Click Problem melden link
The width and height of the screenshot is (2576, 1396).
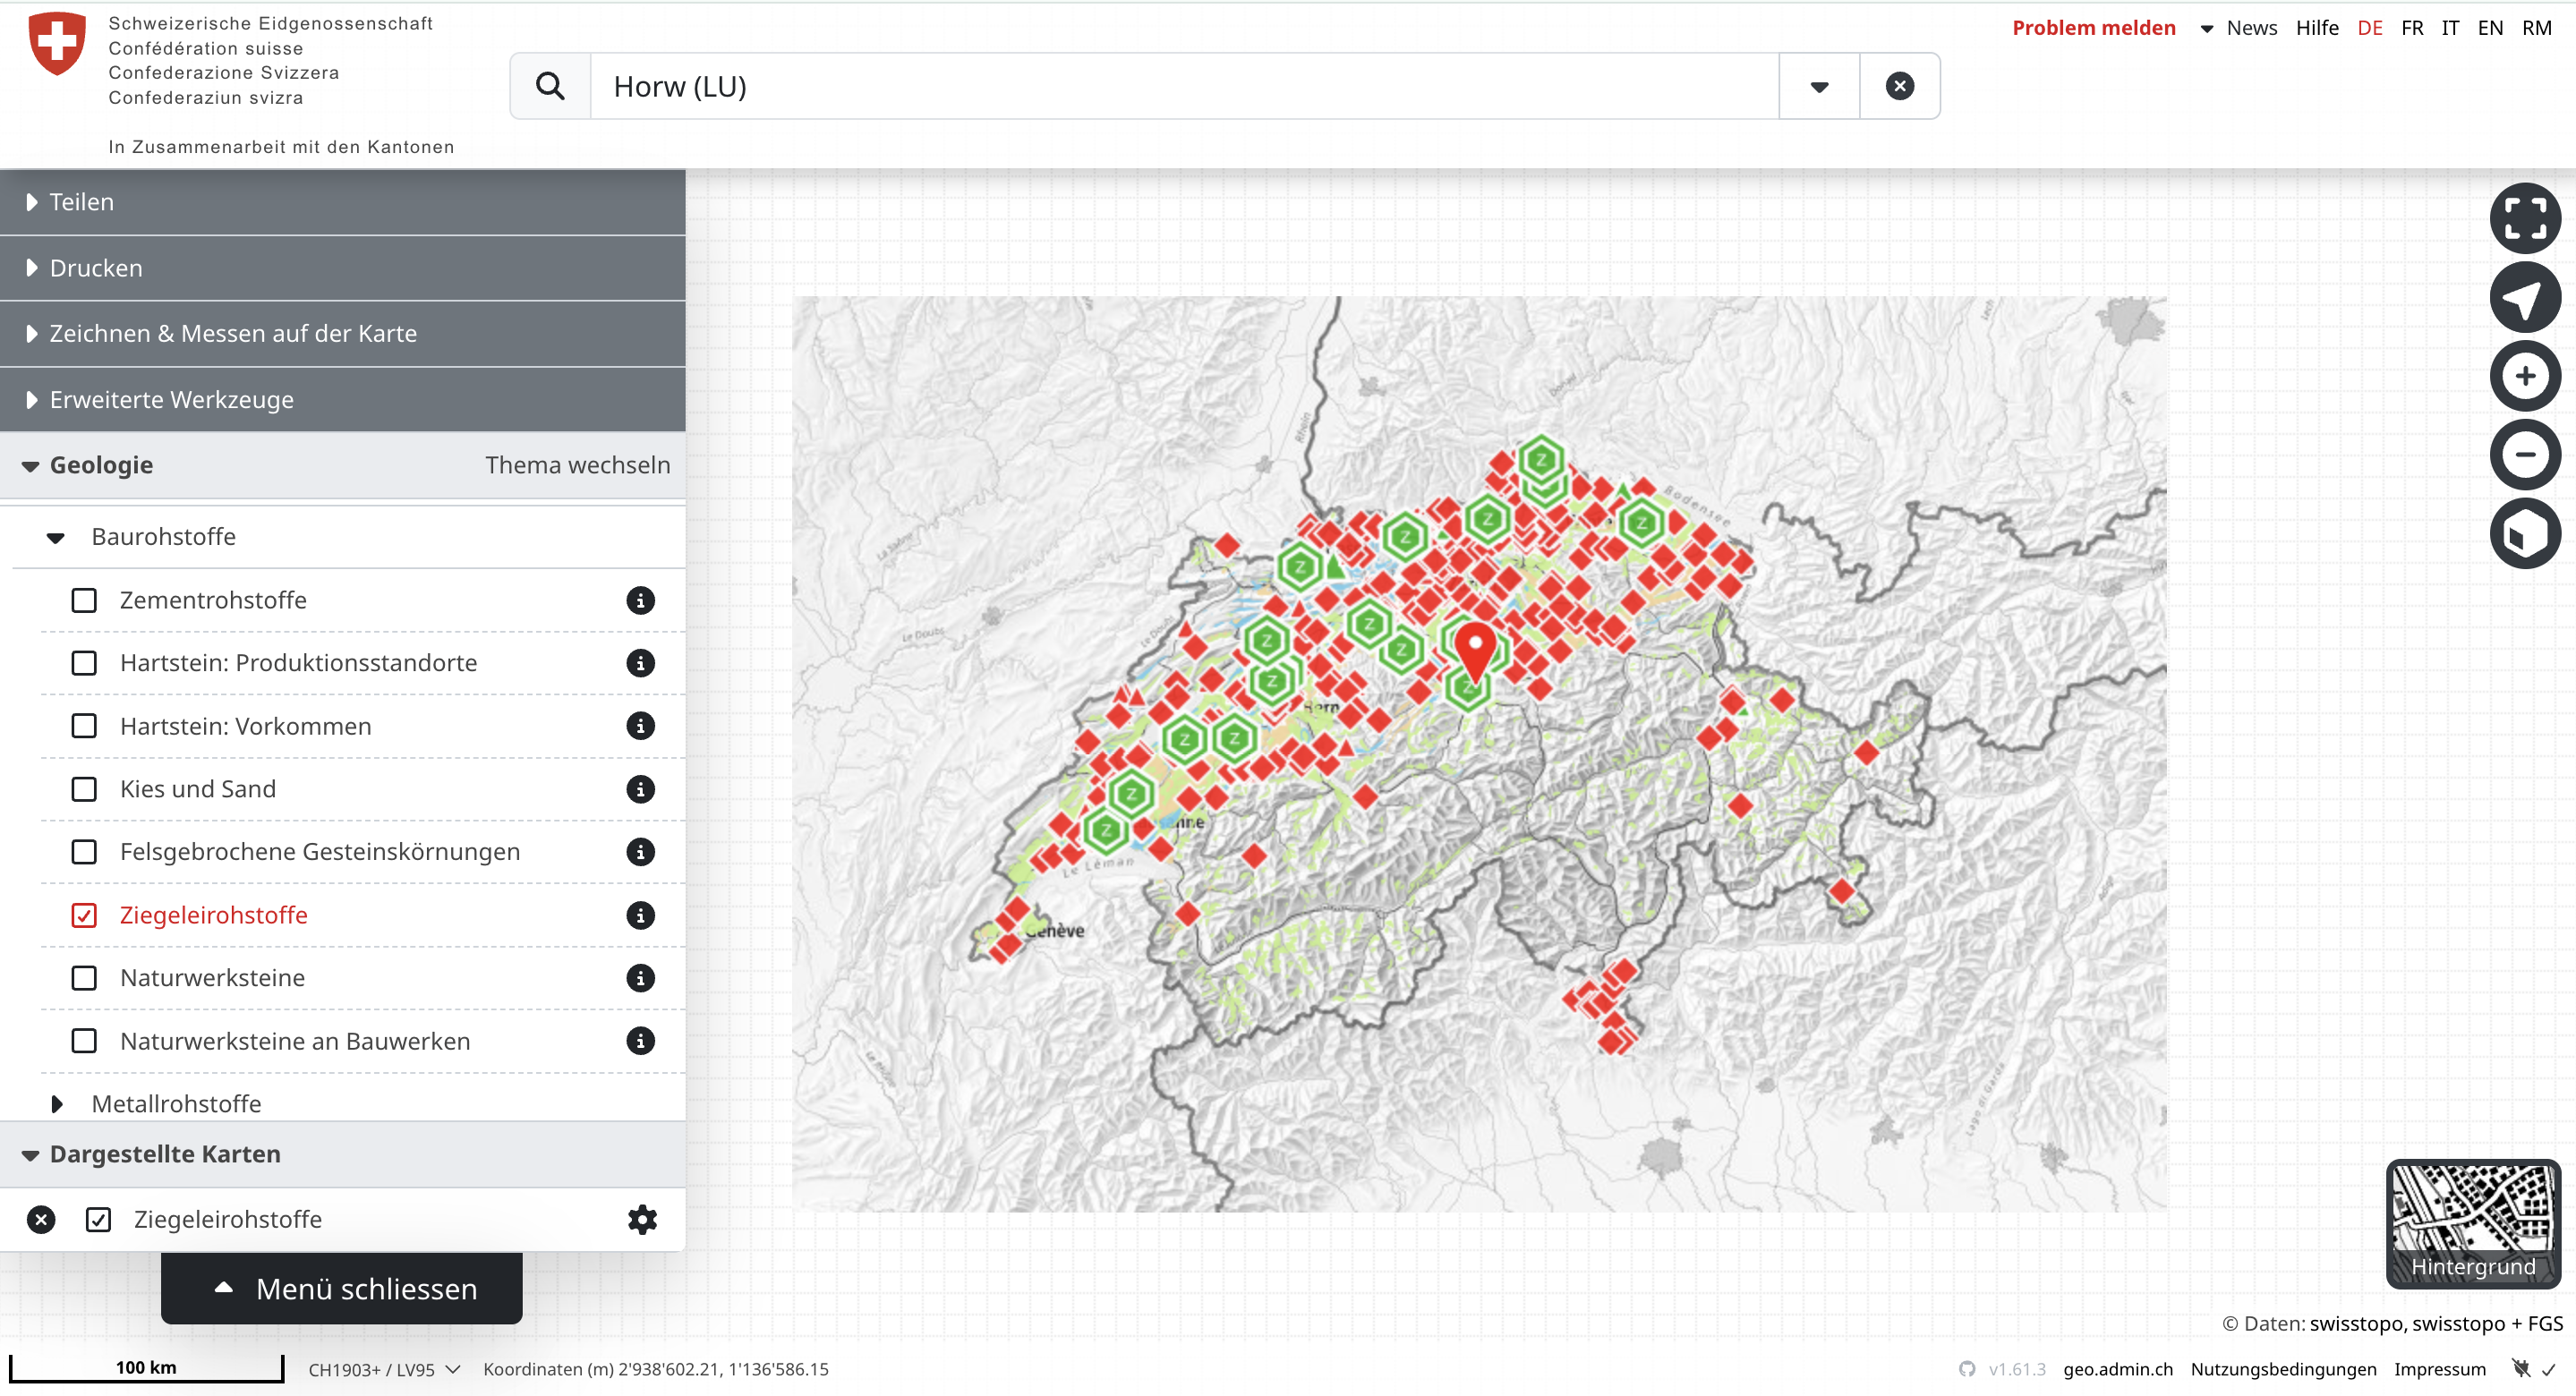[x=2093, y=28]
